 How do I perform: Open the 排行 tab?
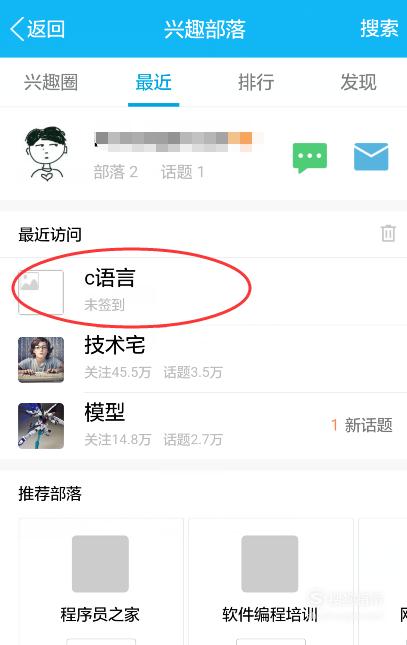coord(256,82)
